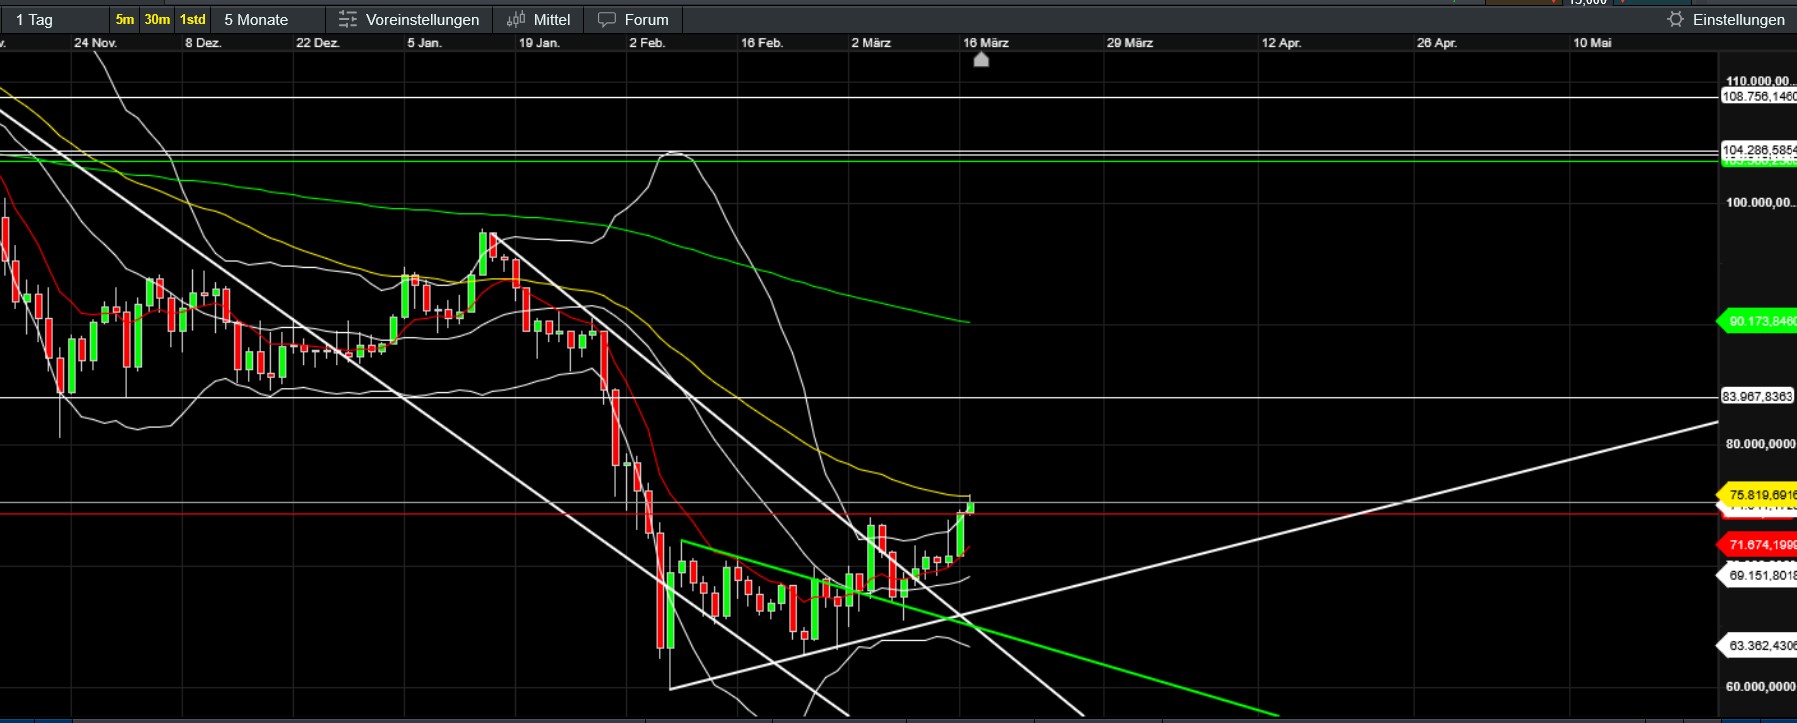The height and width of the screenshot is (723, 1797).
Task: Click the candlestick icon beside Mittel
Action: (516, 20)
